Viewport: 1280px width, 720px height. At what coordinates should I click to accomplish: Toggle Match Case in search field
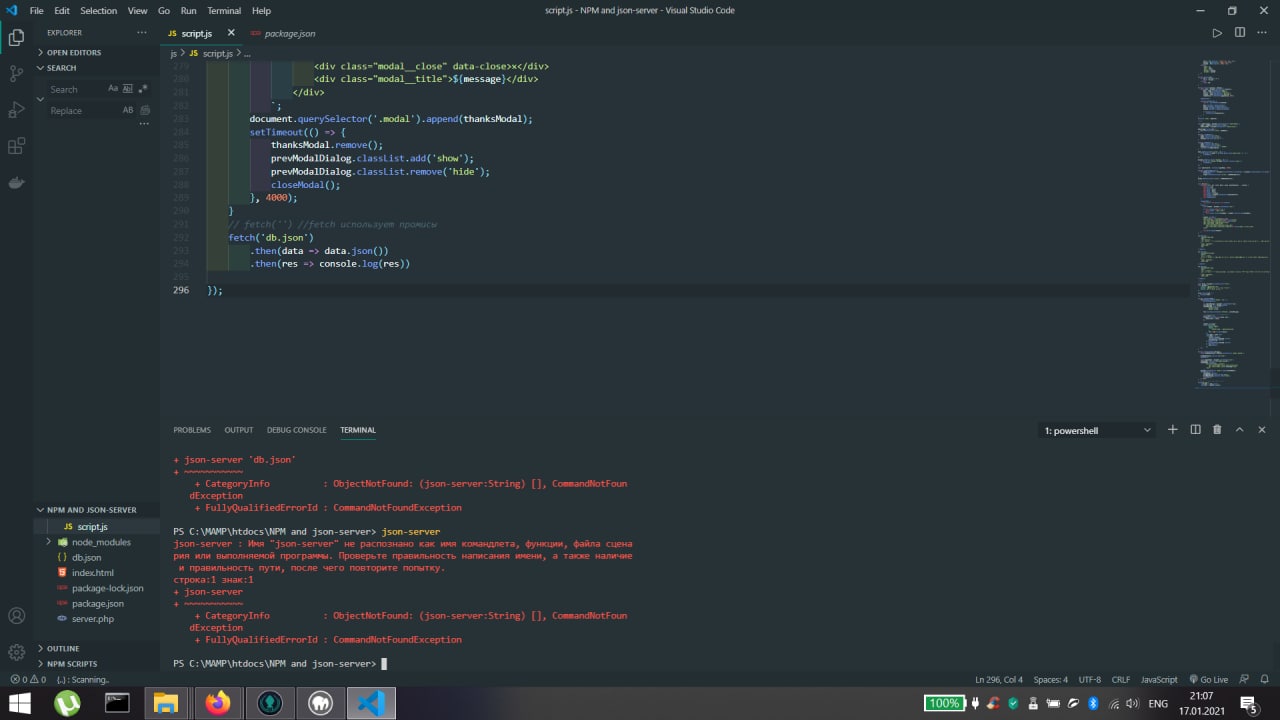click(x=113, y=89)
